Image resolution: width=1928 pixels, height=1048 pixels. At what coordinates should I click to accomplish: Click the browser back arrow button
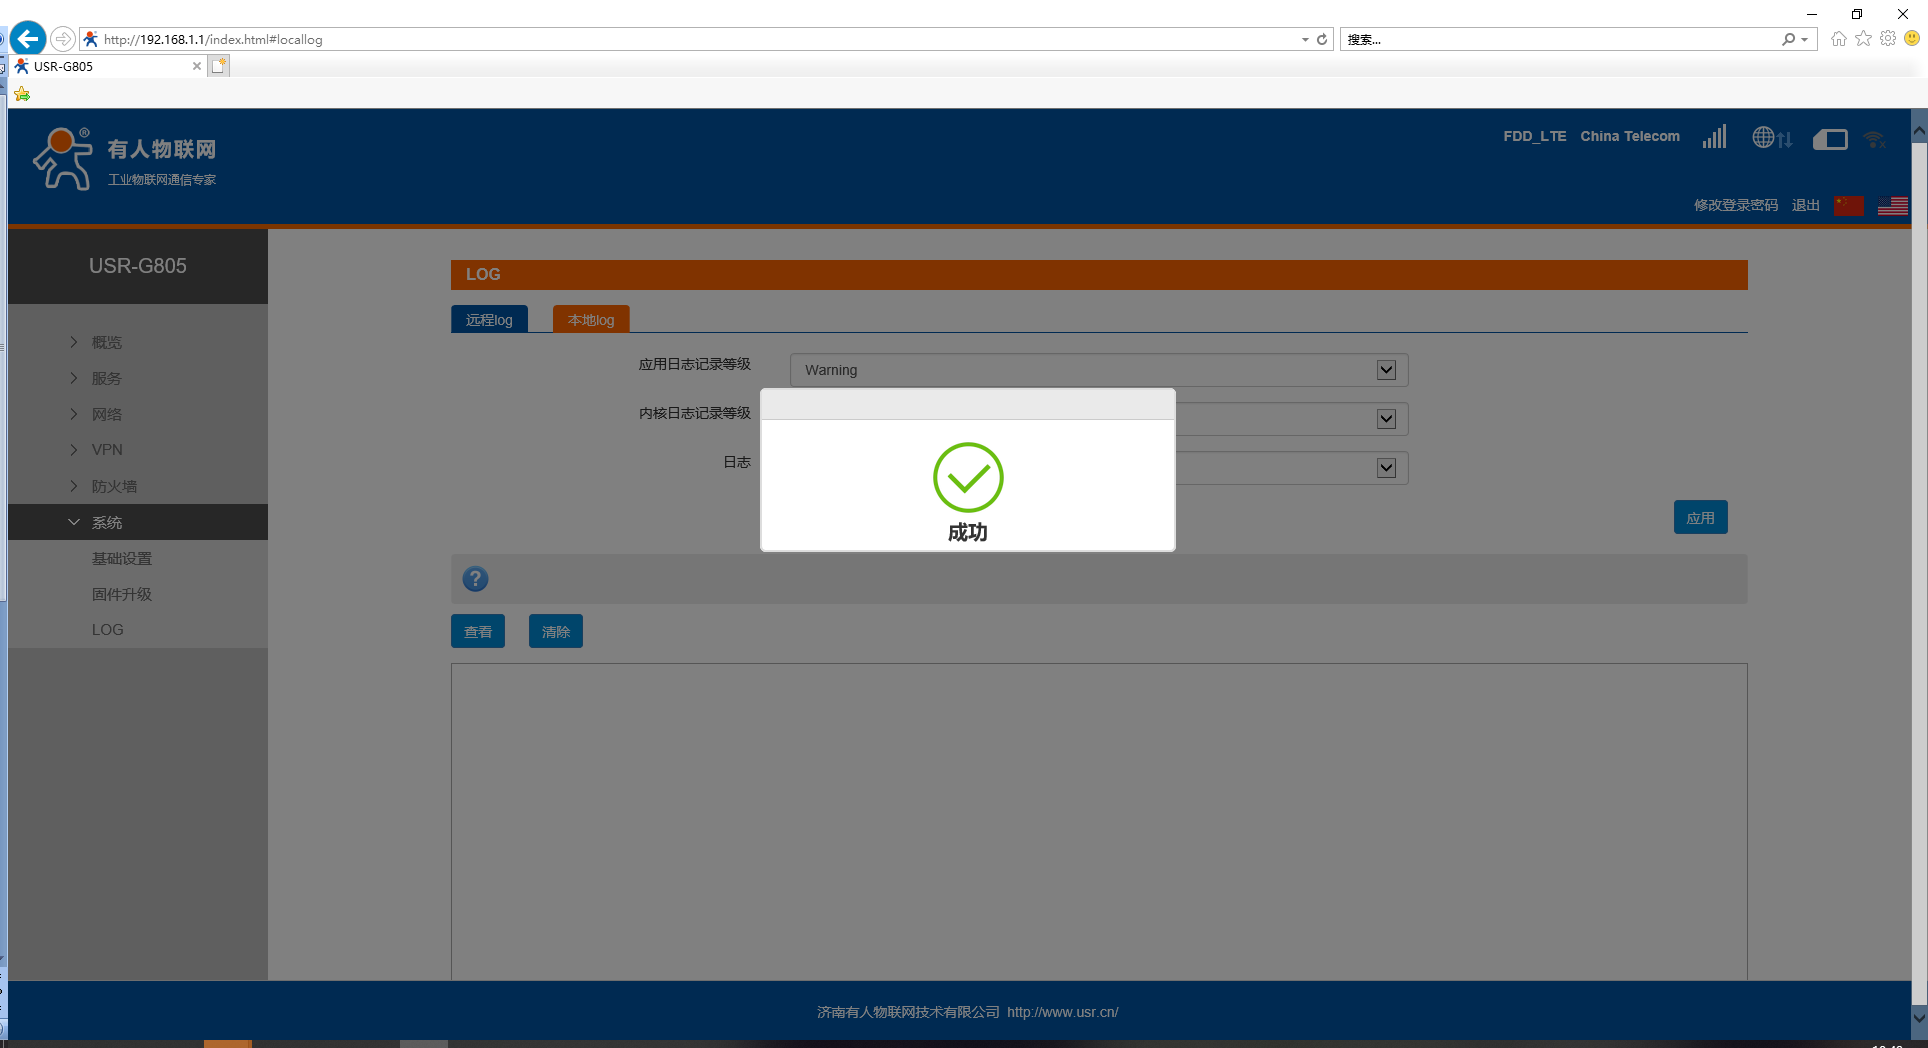pos(28,39)
